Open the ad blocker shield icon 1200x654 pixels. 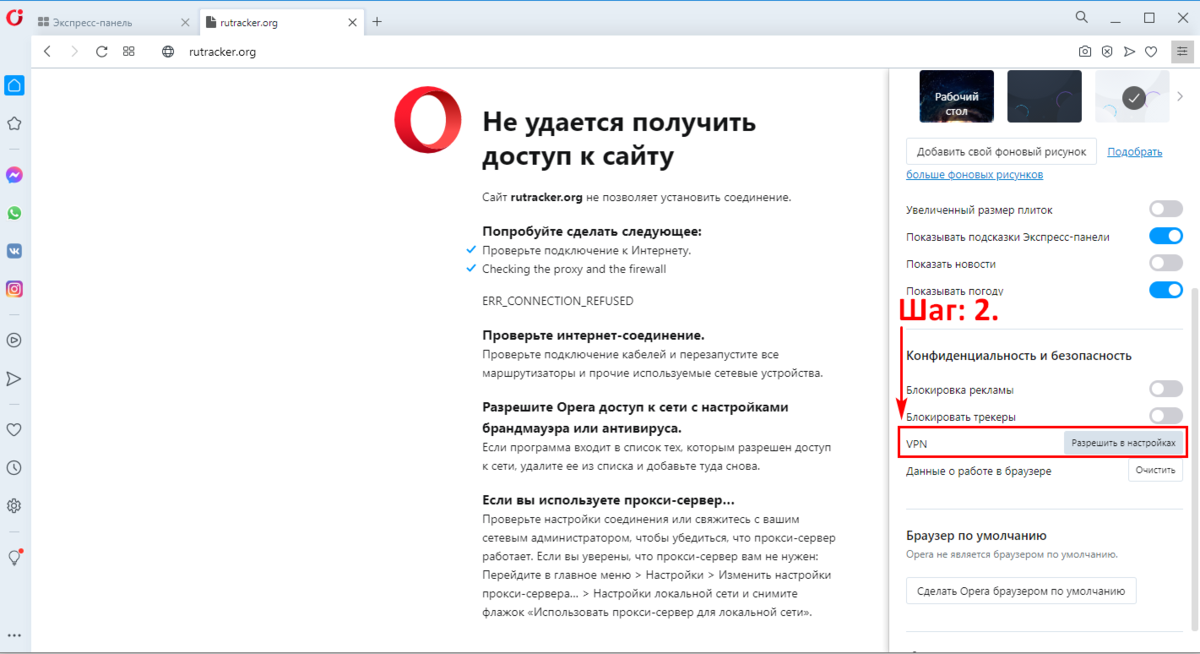tap(1107, 51)
